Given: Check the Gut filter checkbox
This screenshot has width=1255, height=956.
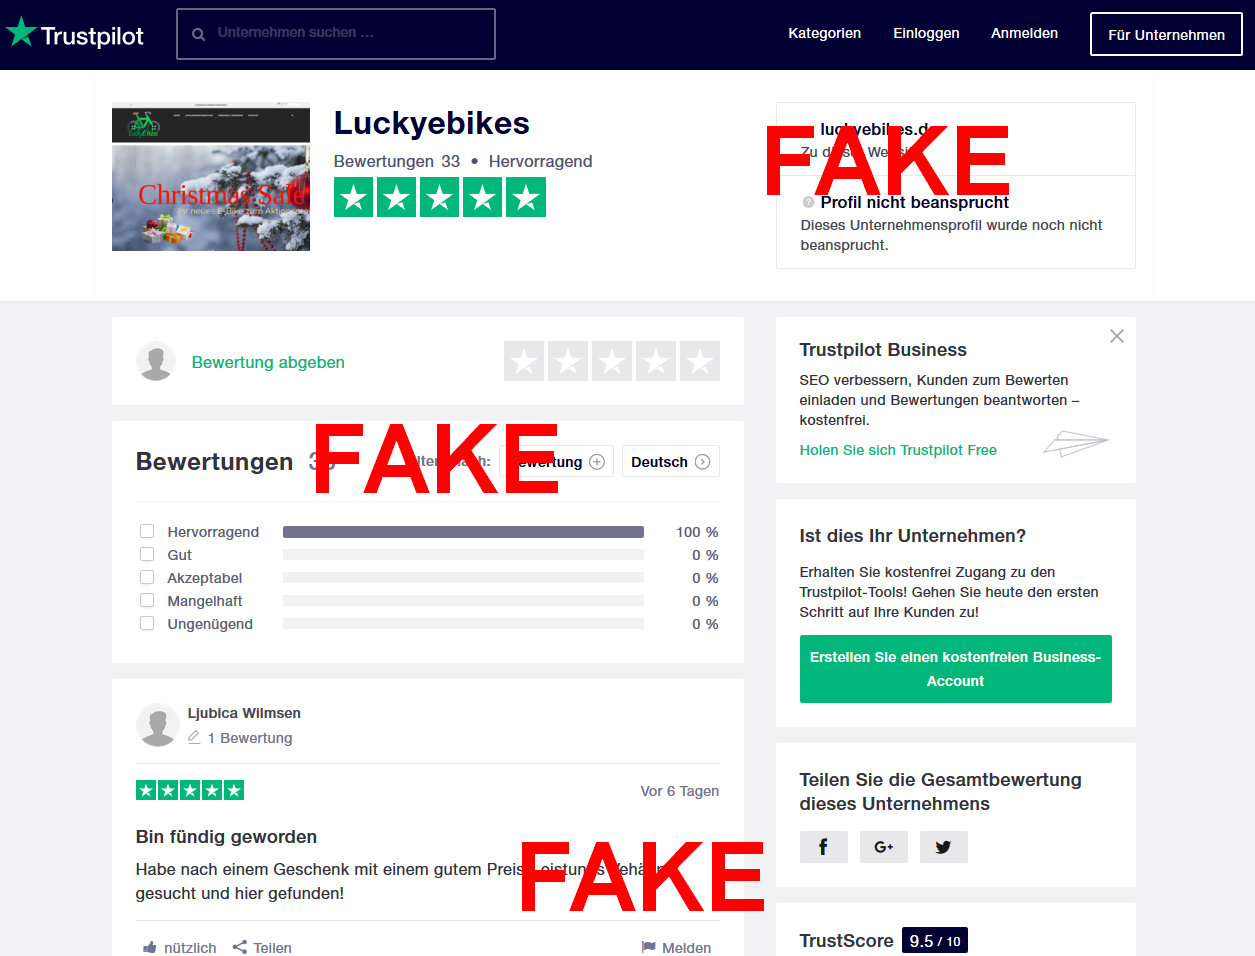Looking at the screenshot, I should (147, 554).
